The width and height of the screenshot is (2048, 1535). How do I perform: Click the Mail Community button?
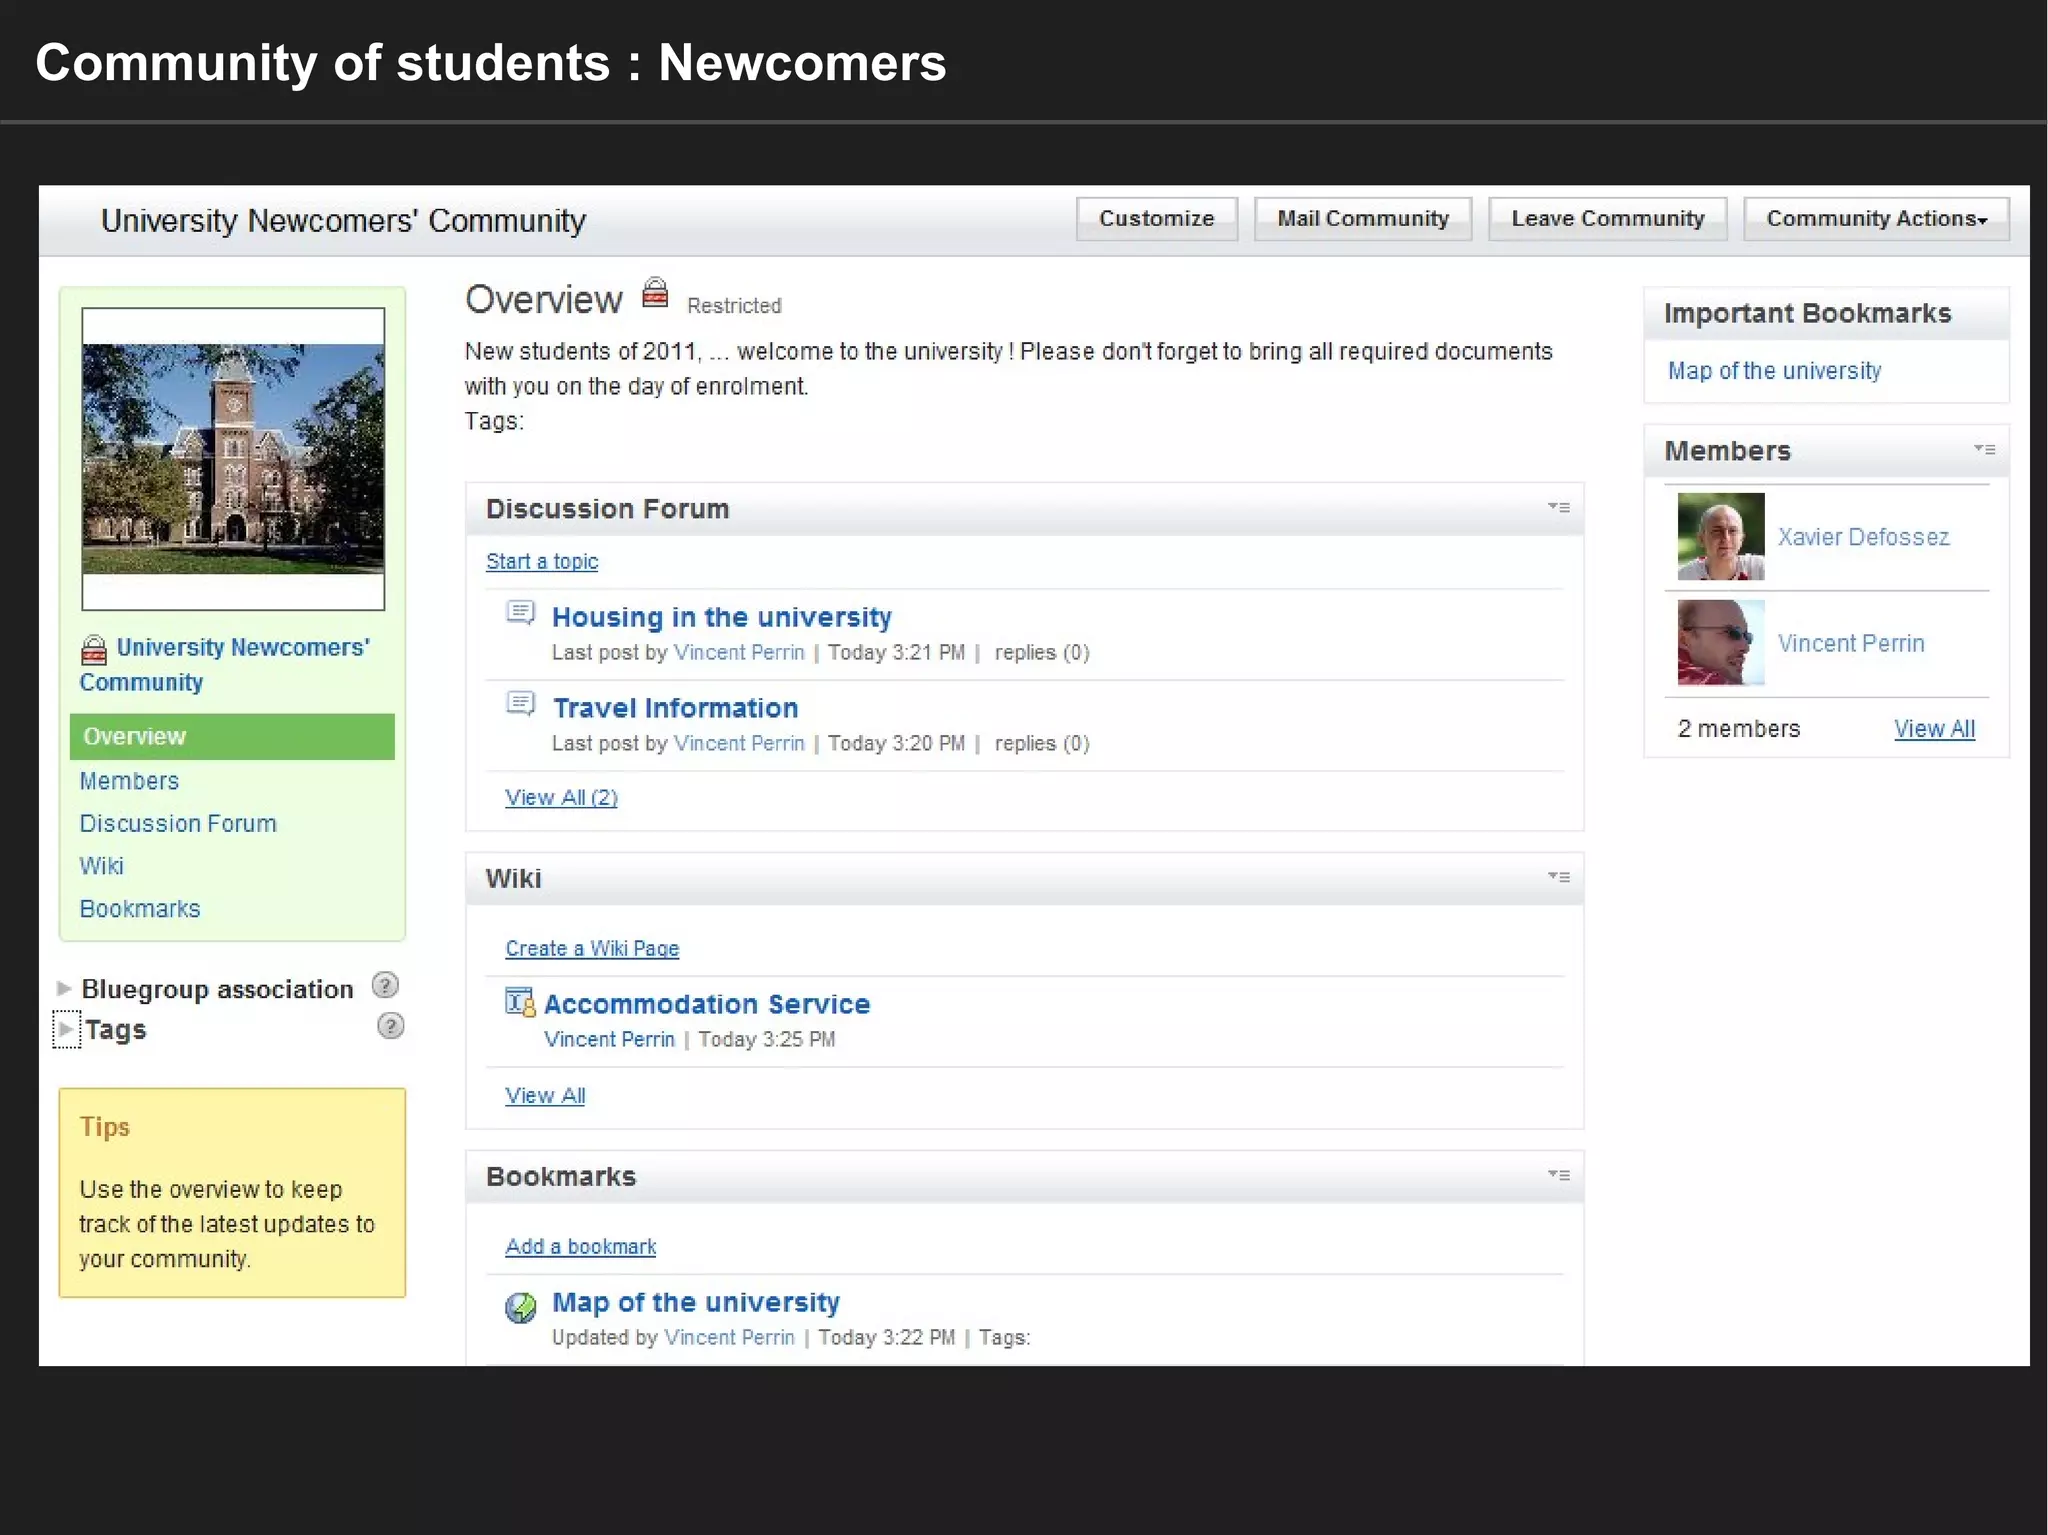[1362, 219]
